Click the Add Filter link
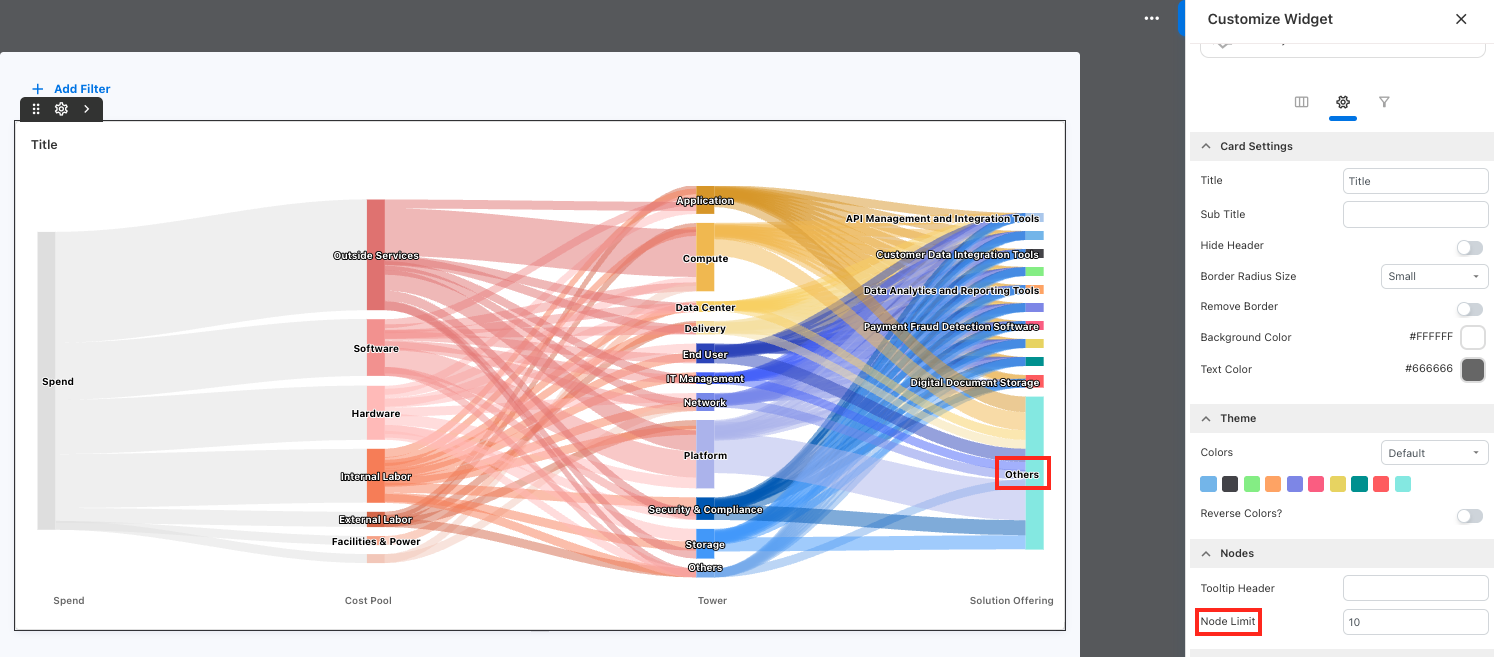This screenshot has width=1494, height=657. [x=82, y=88]
